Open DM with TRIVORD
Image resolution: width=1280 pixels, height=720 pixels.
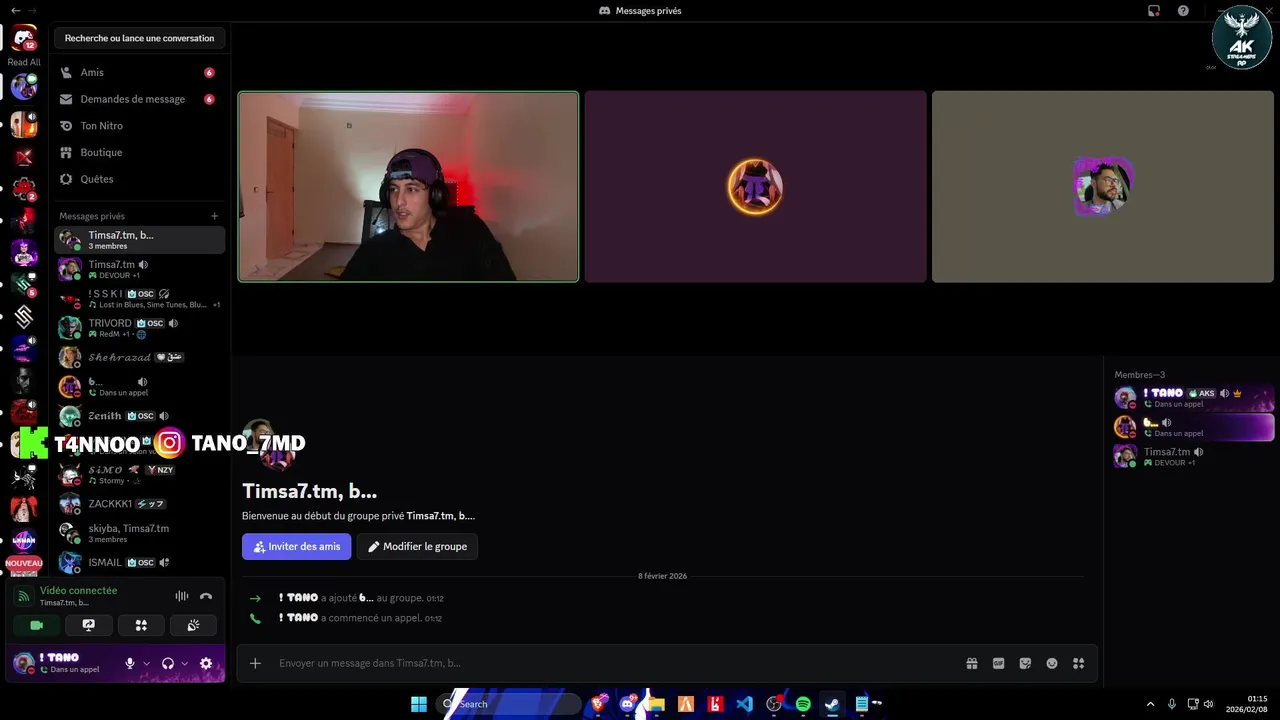[x=139, y=328]
